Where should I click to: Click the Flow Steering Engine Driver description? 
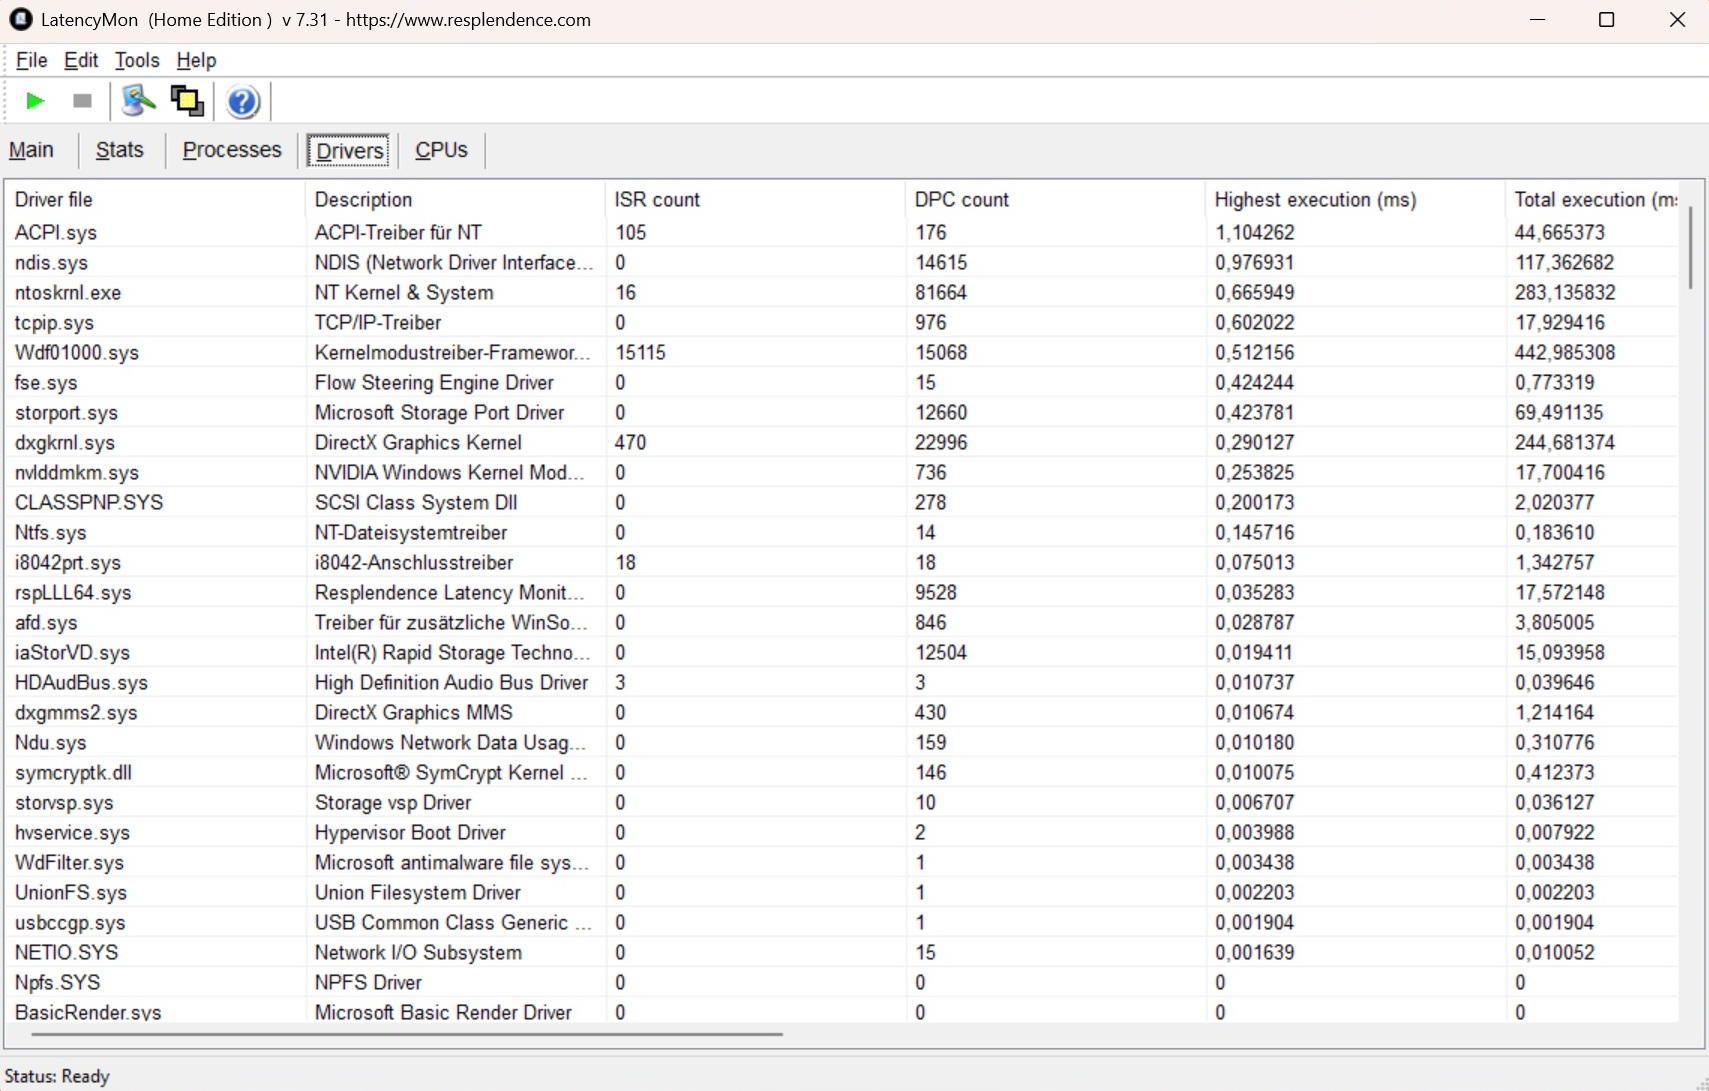434,382
